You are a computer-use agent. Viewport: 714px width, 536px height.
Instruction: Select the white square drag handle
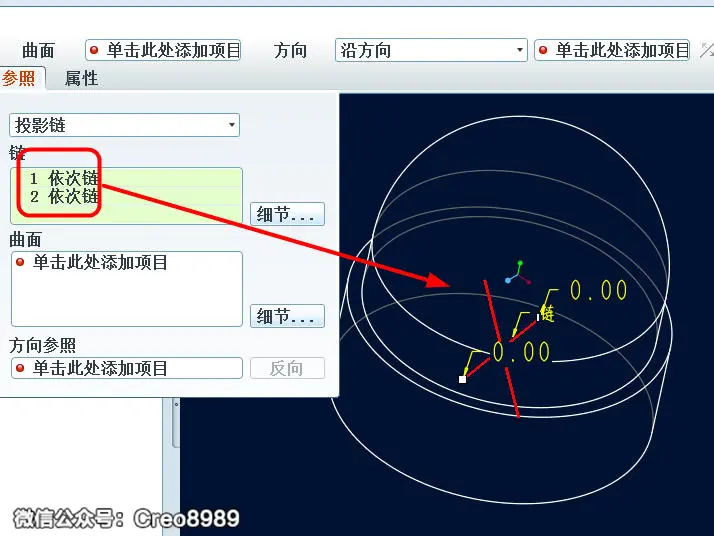click(462, 379)
